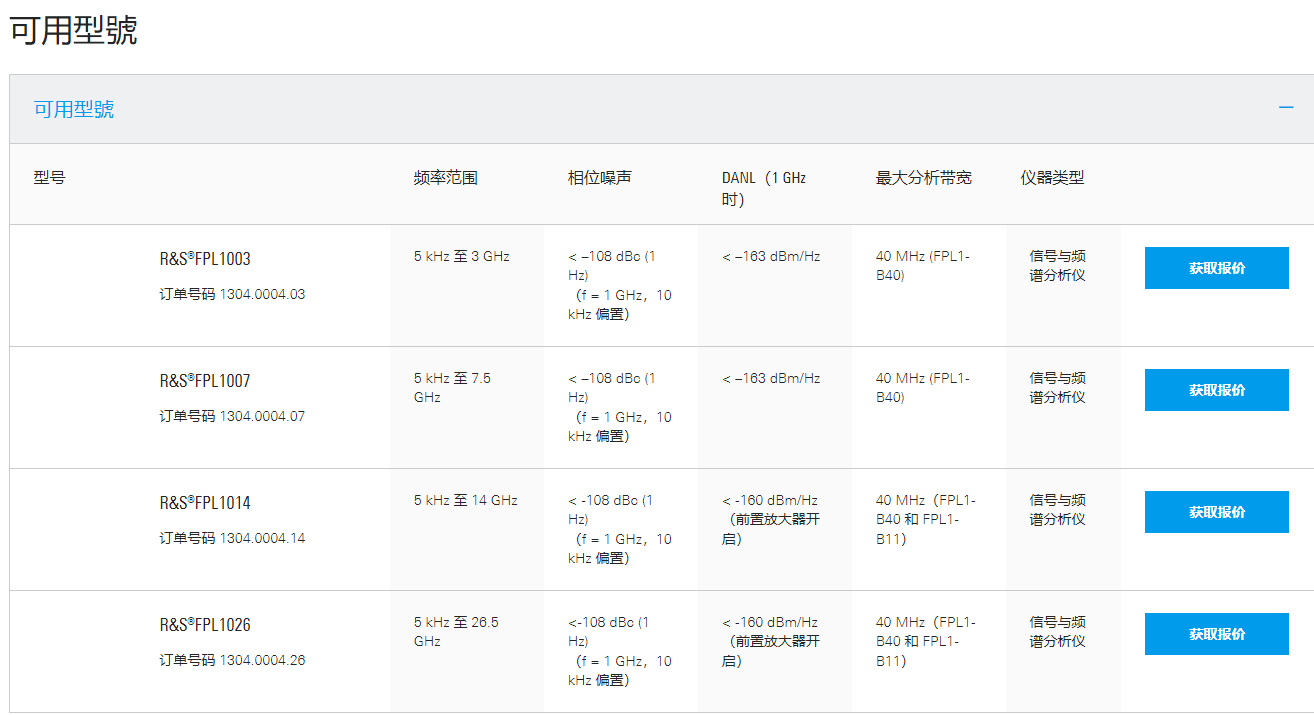Click the 5 kHz 至 26.5 GHz frequency cell
The image size is (1314, 715).
tap(456, 631)
